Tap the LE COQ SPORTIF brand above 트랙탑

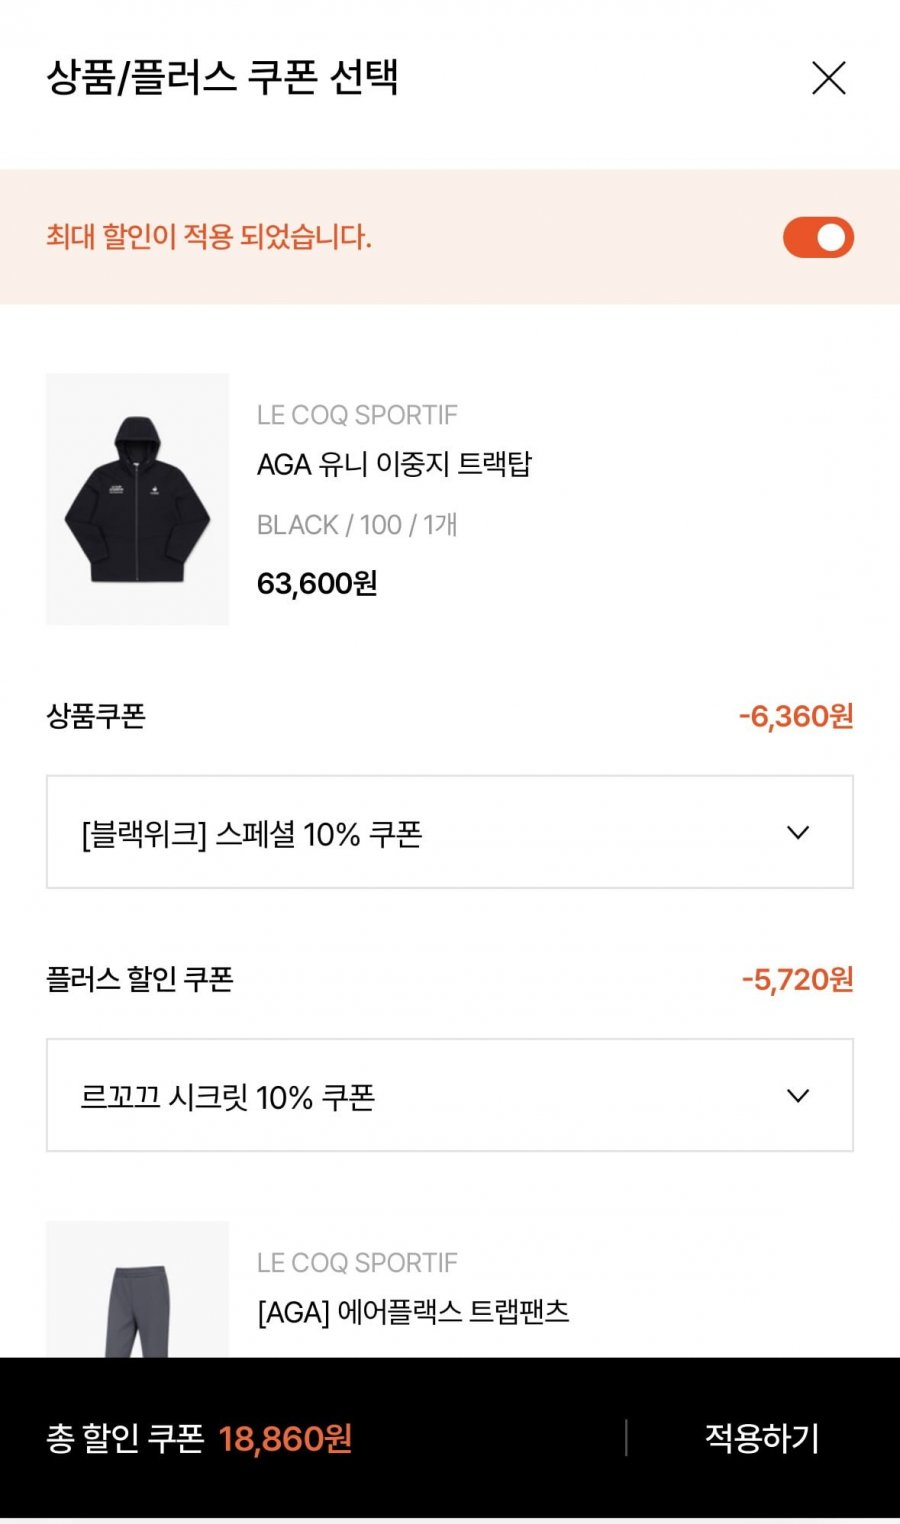coord(357,415)
